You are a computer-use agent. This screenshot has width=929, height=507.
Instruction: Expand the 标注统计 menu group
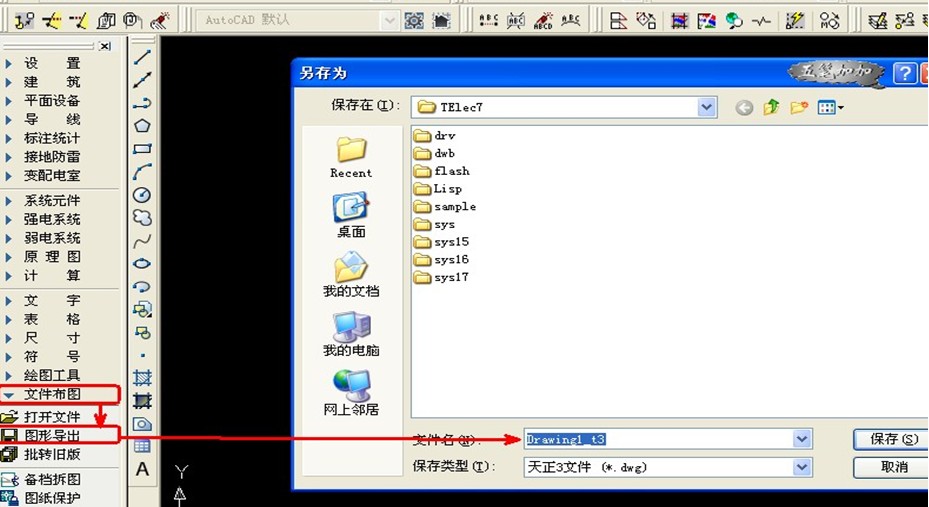[x=51, y=138]
